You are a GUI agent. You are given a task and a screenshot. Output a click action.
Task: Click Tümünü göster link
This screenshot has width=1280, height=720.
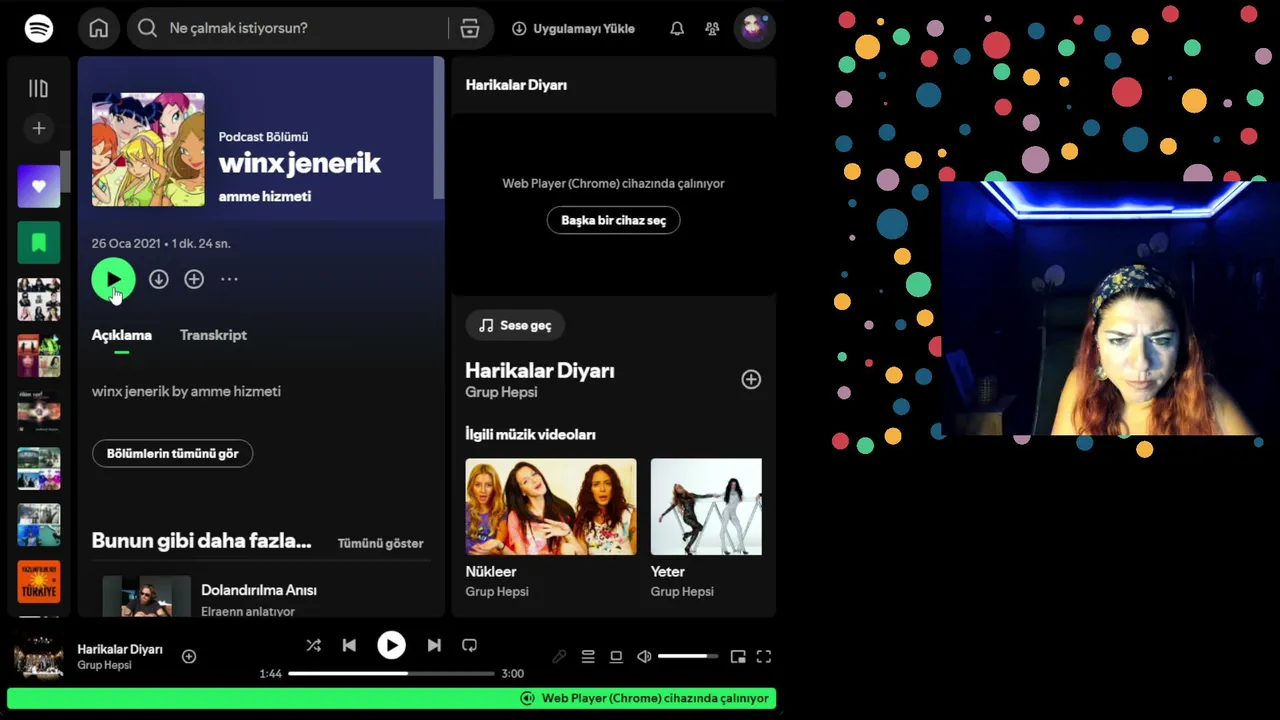[380, 543]
